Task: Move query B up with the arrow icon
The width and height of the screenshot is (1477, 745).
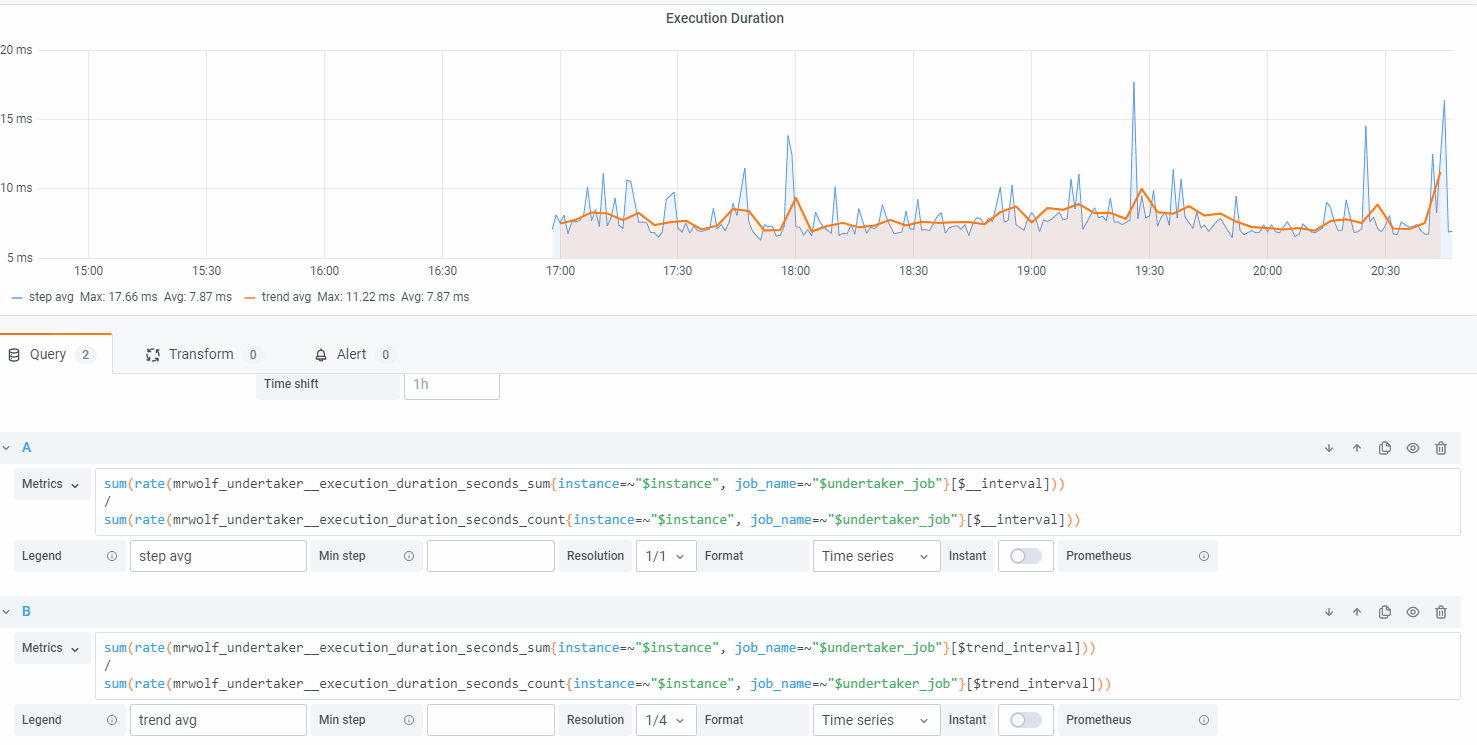Action: [1356, 611]
